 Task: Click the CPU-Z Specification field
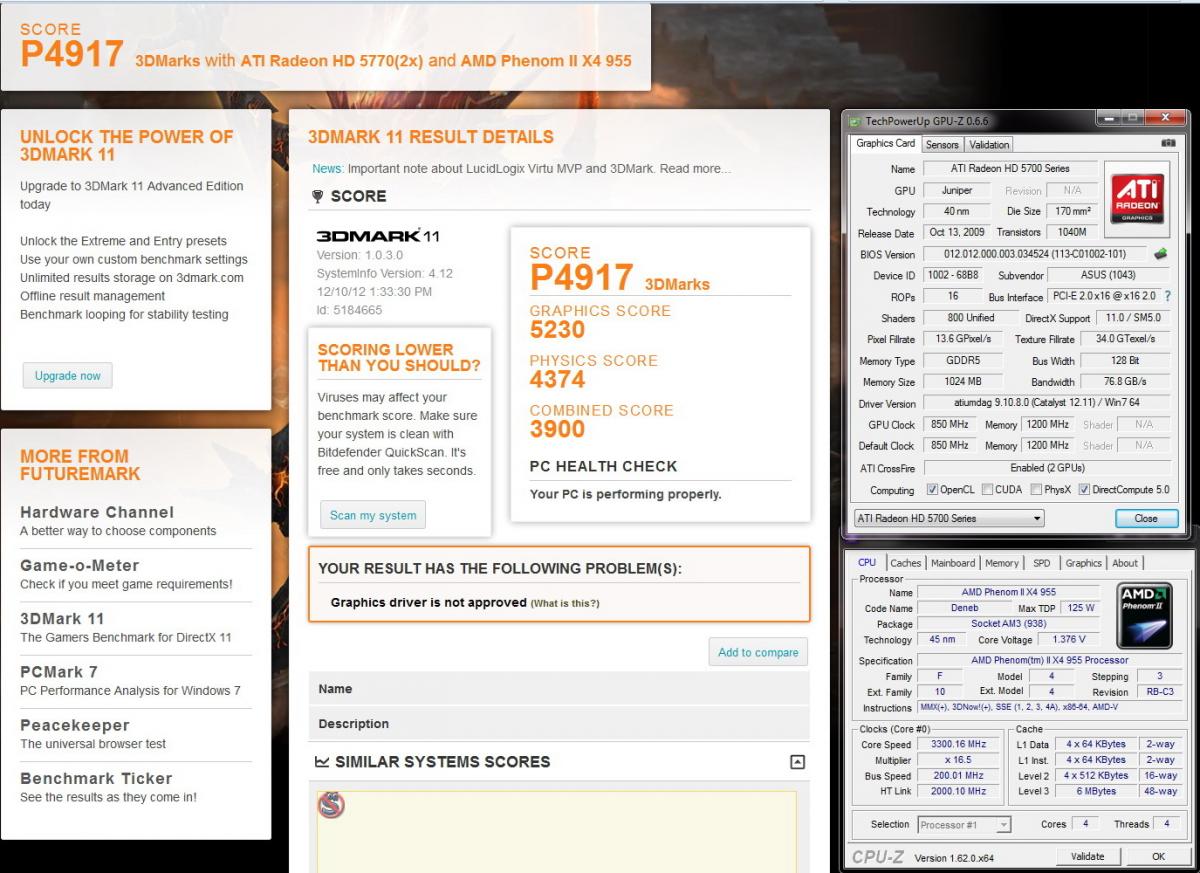tap(1049, 660)
